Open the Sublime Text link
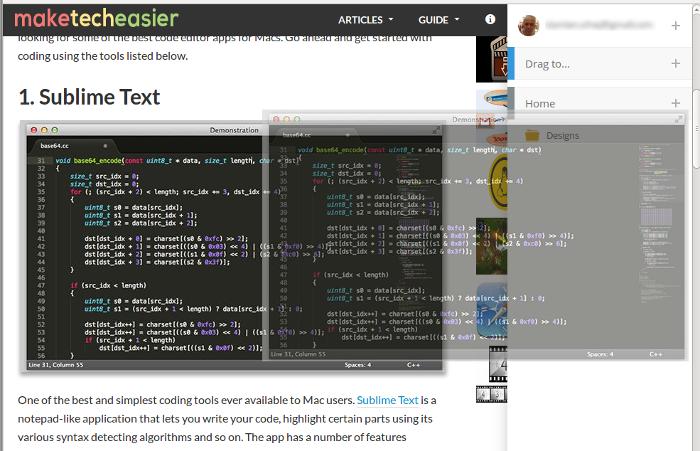The height and width of the screenshot is (451, 700). pyautogui.click(x=388, y=400)
